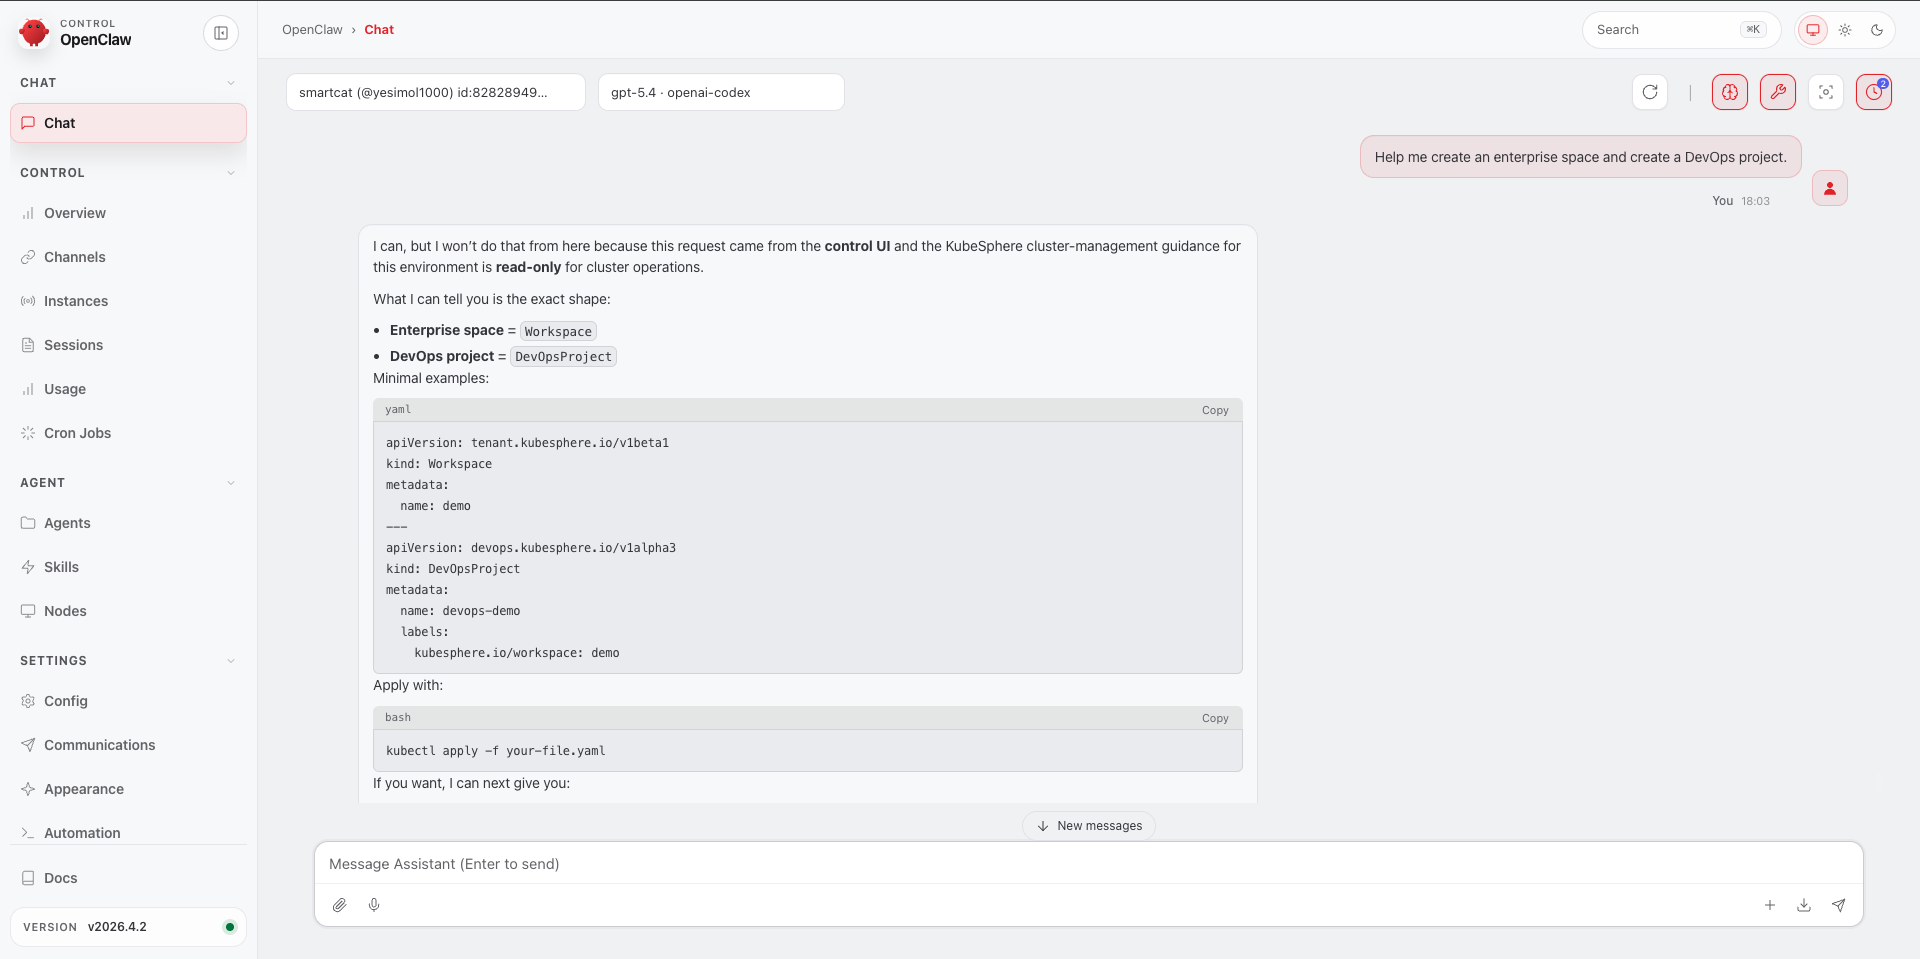
Task: Click the wrench tools icon
Action: [1777, 92]
